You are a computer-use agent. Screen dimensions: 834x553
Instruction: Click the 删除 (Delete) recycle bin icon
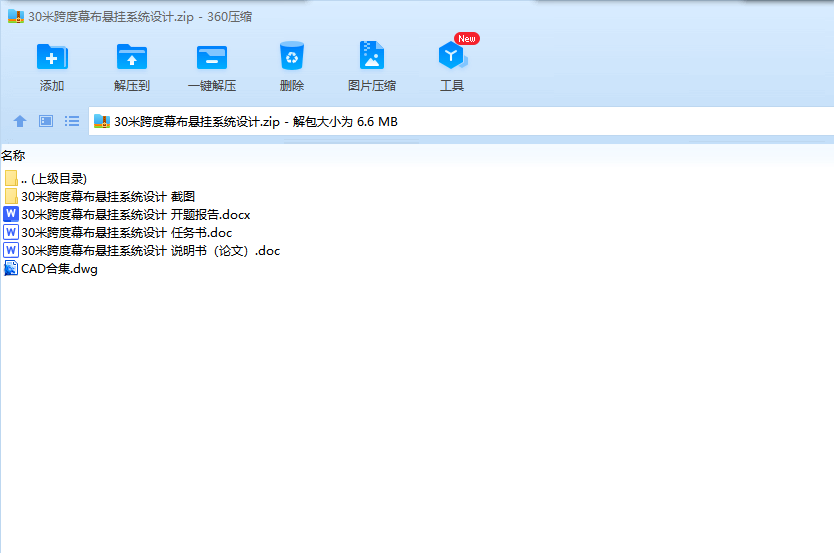291,56
